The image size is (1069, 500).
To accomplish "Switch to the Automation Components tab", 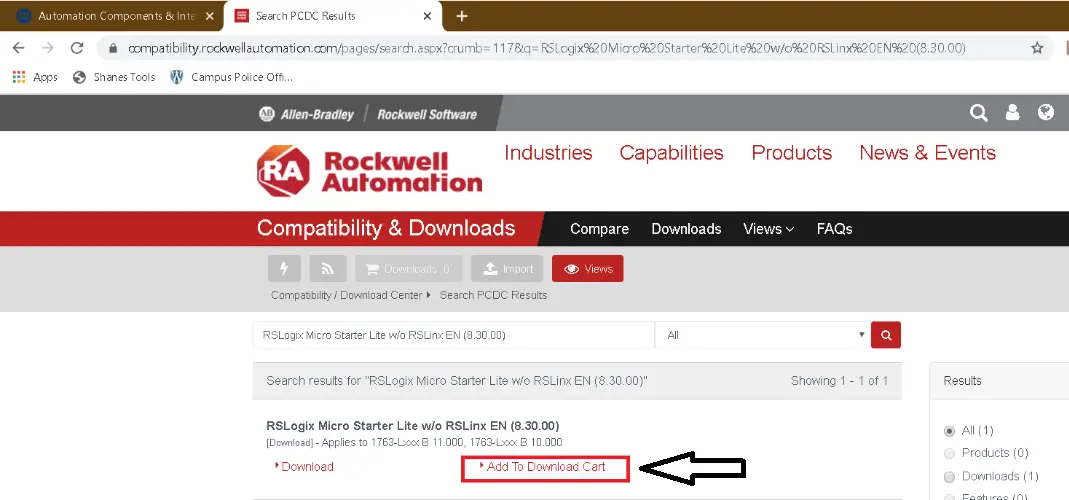I will (112, 16).
